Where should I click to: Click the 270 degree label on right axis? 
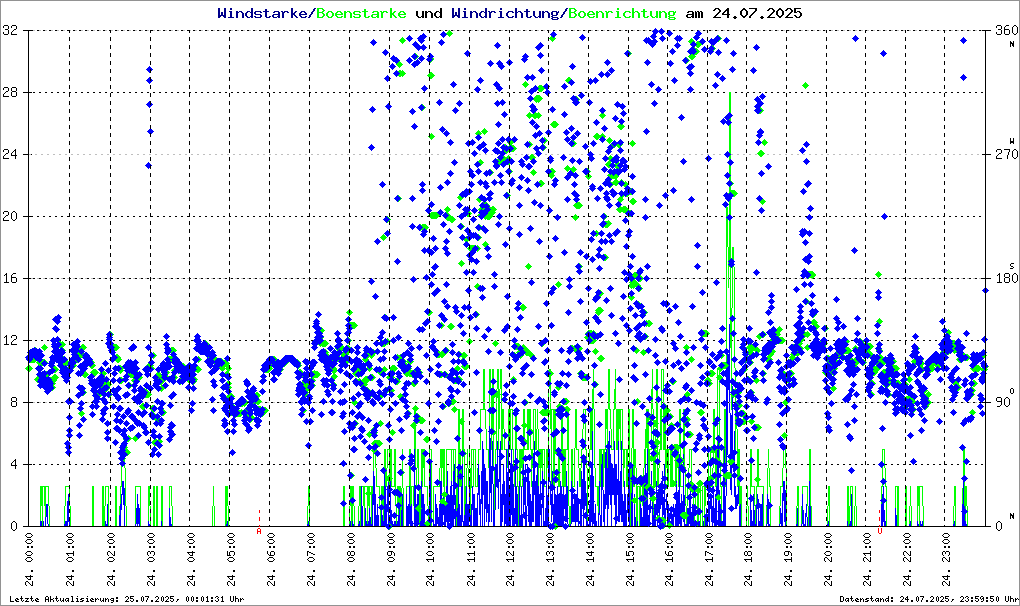click(1005, 155)
